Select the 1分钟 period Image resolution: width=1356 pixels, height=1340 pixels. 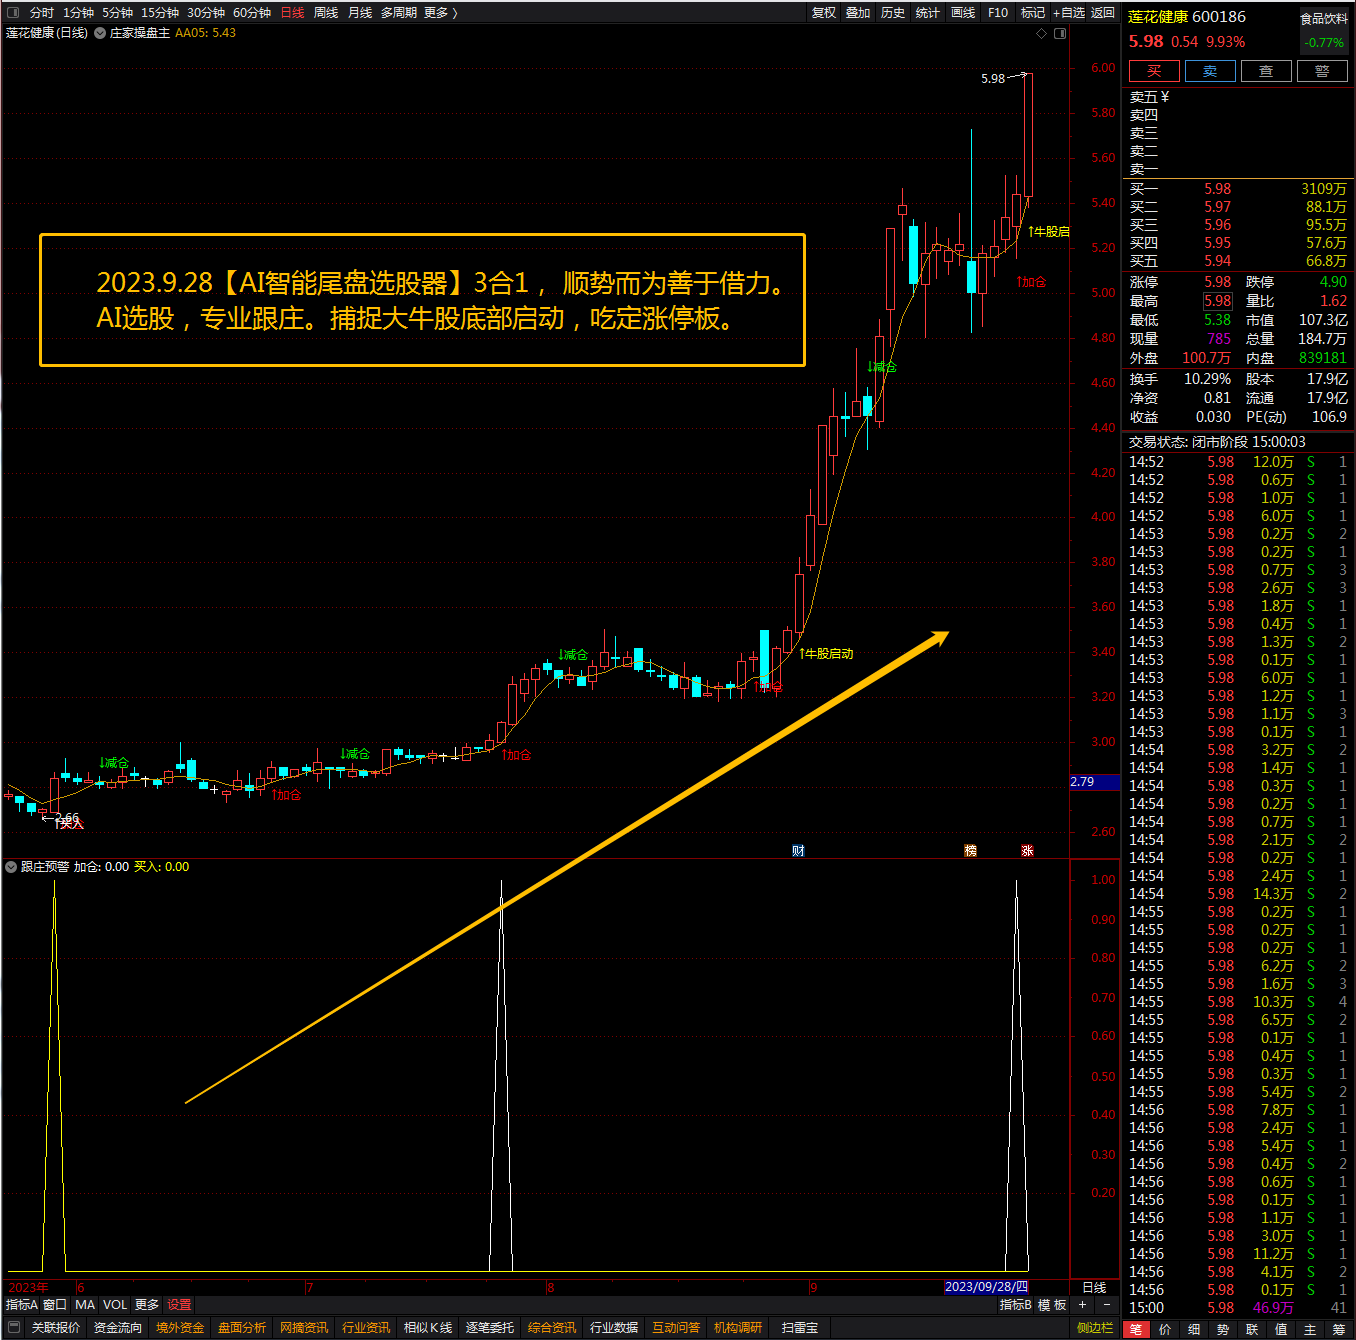point(78,13)
